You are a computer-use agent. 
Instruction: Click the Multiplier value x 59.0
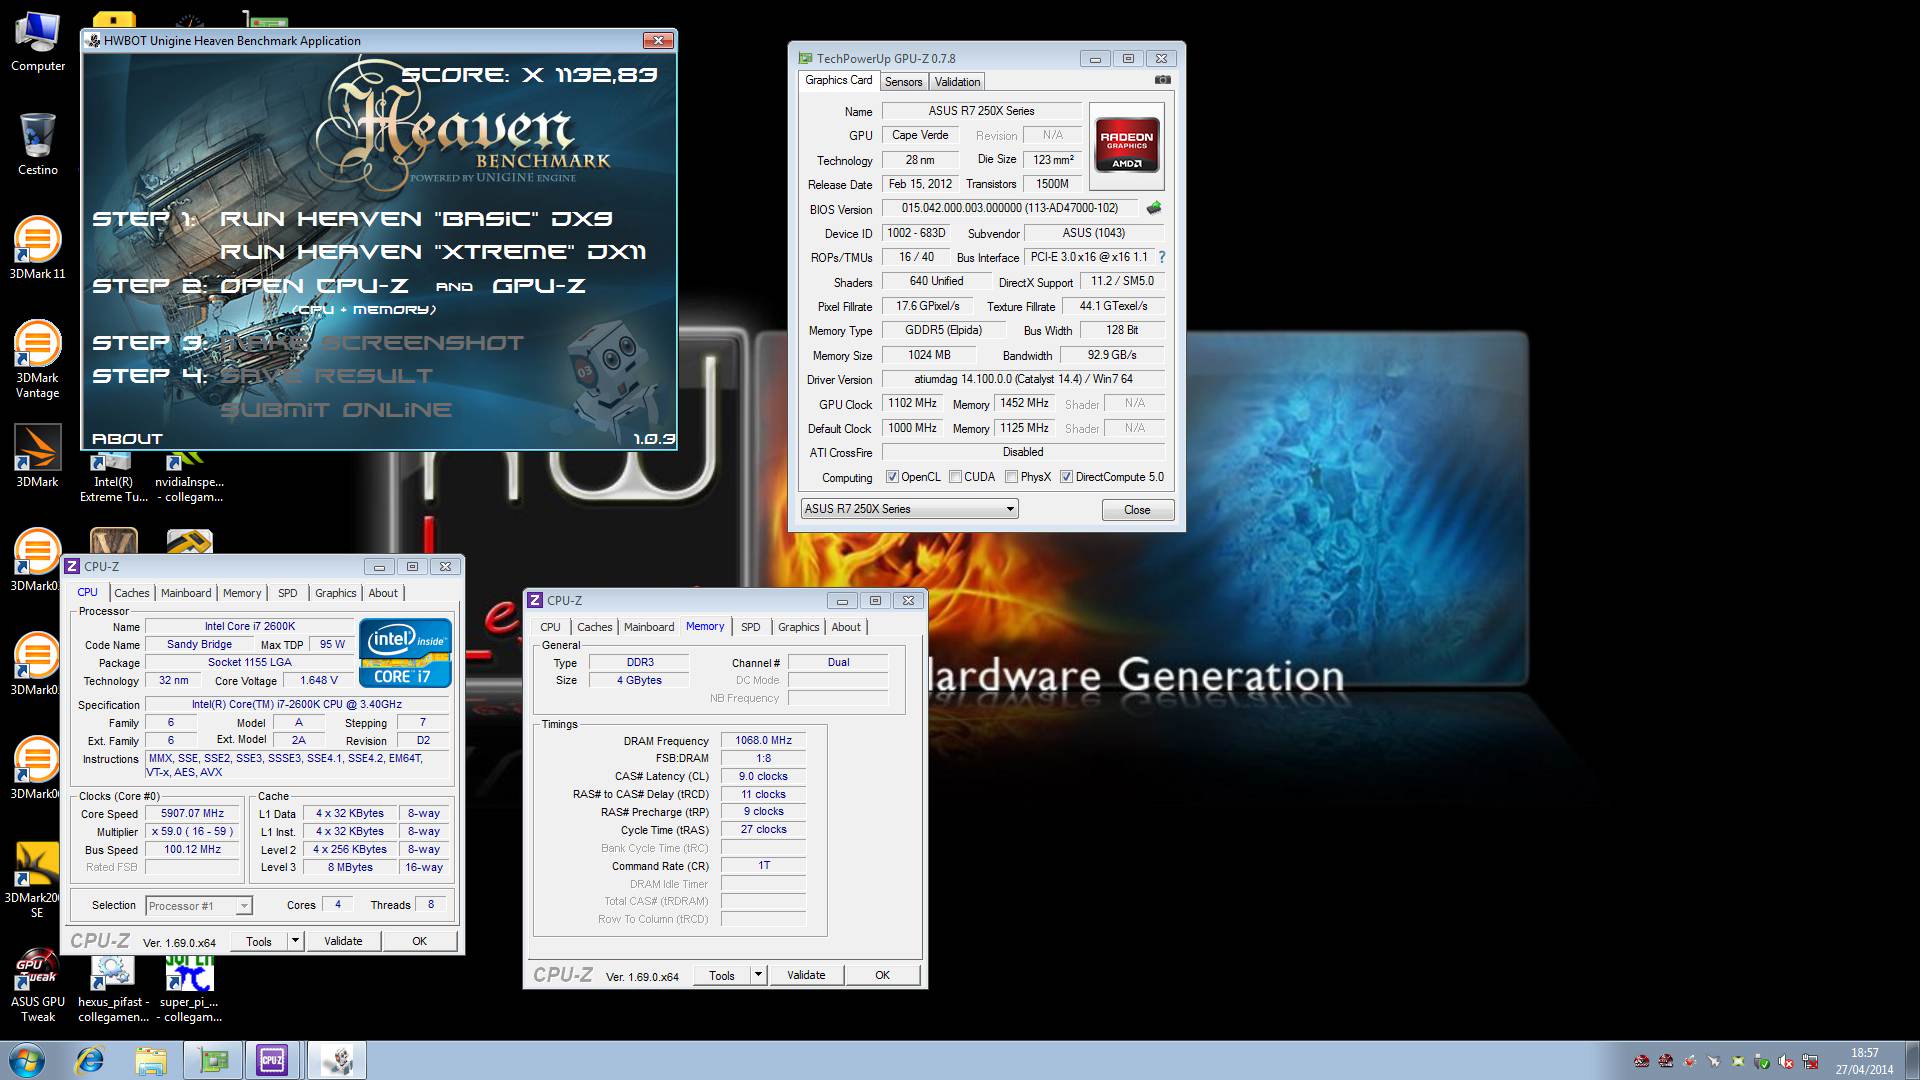(x=193, y=832)
